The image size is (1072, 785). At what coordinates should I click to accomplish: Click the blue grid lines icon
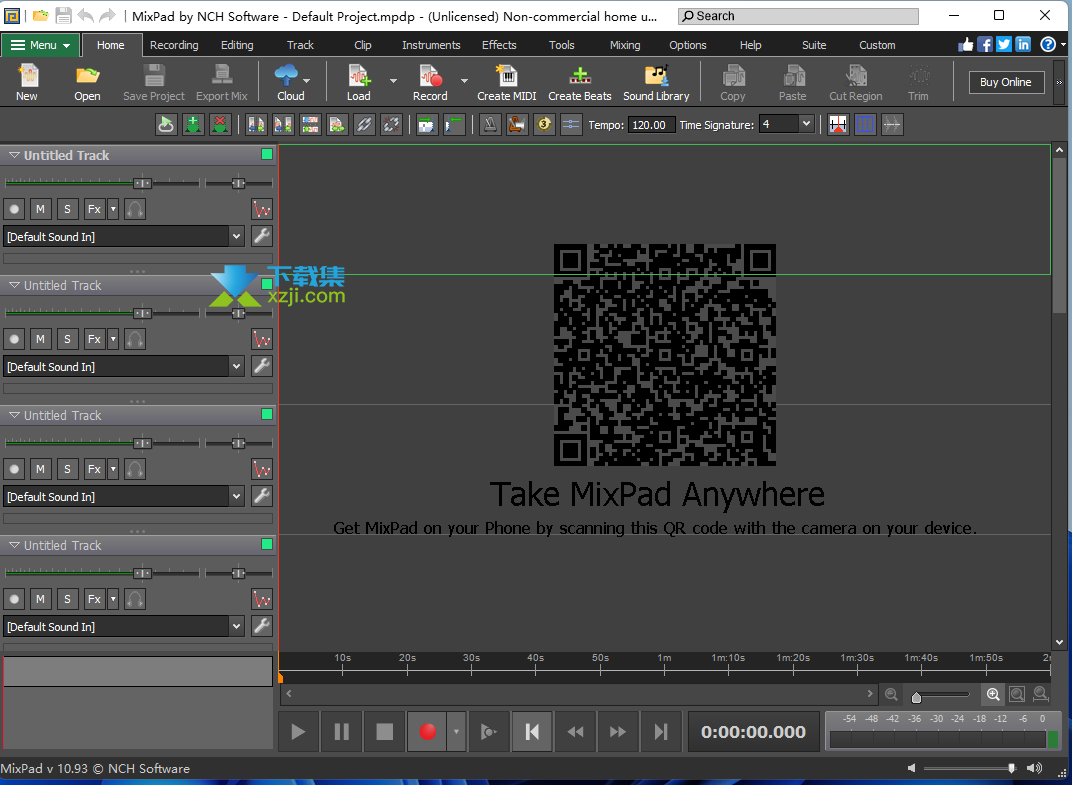(865, 124)
